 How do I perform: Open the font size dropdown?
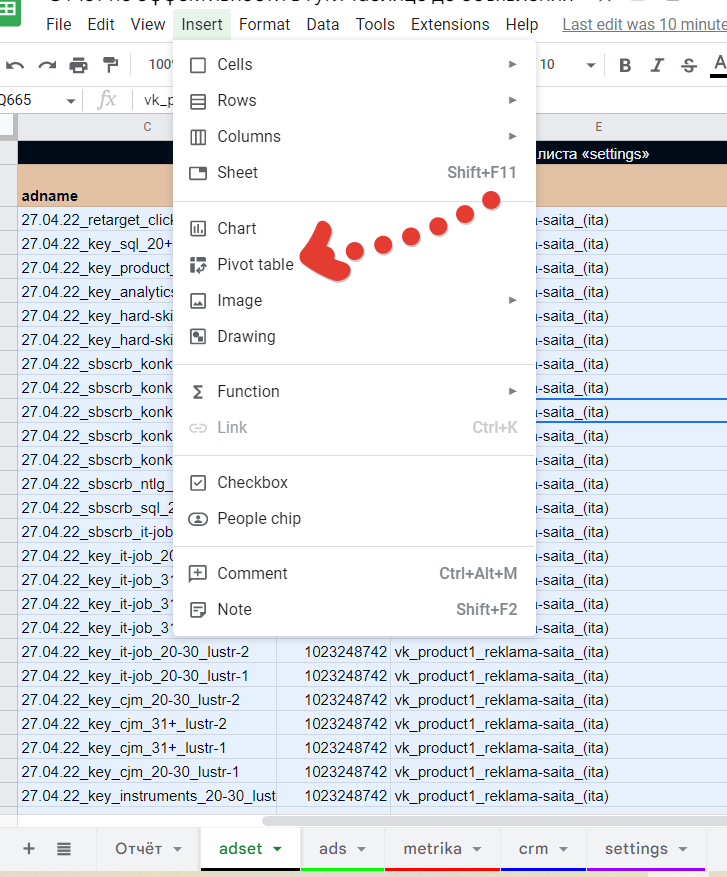pos(591,65)
